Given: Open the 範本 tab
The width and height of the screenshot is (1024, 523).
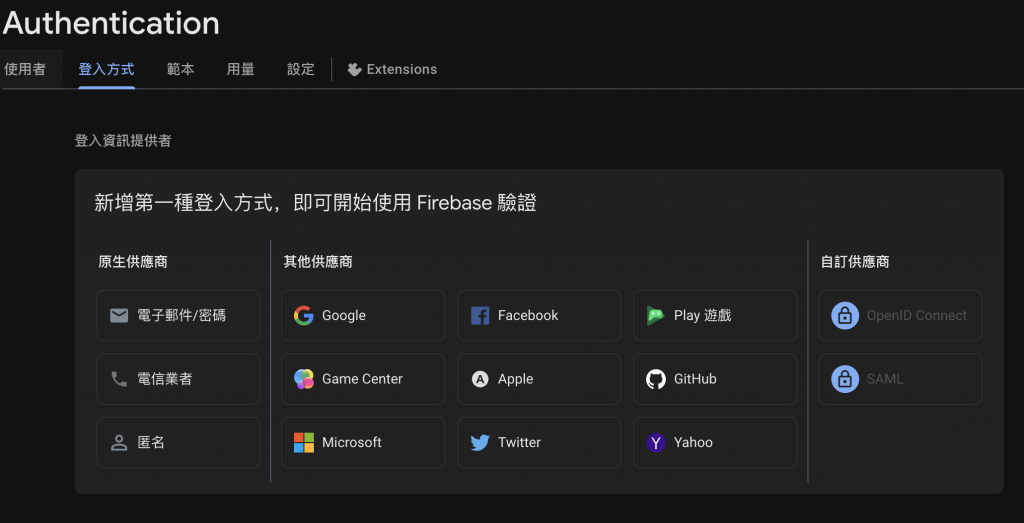Looking at the screenshot, I should [x=180, y=69].
